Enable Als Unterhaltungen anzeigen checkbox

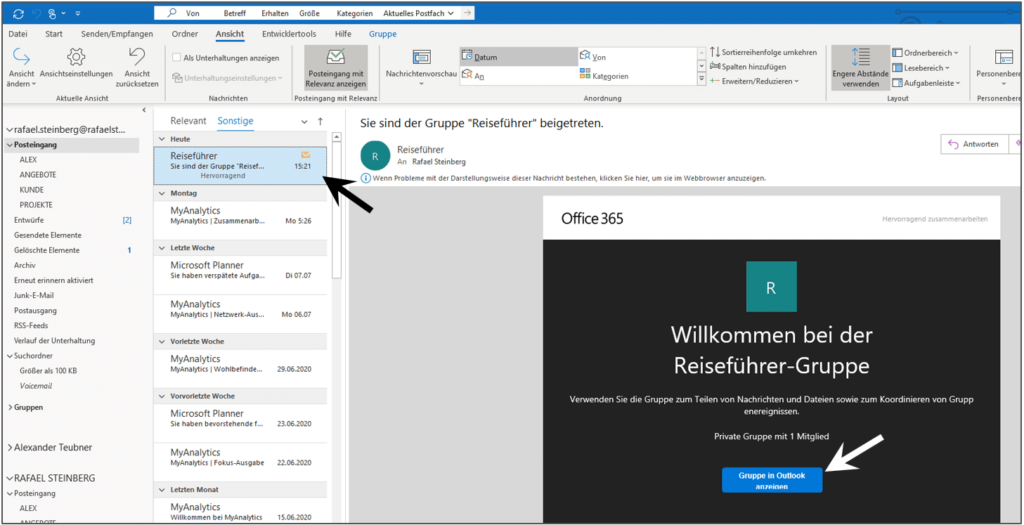point(176,58)
